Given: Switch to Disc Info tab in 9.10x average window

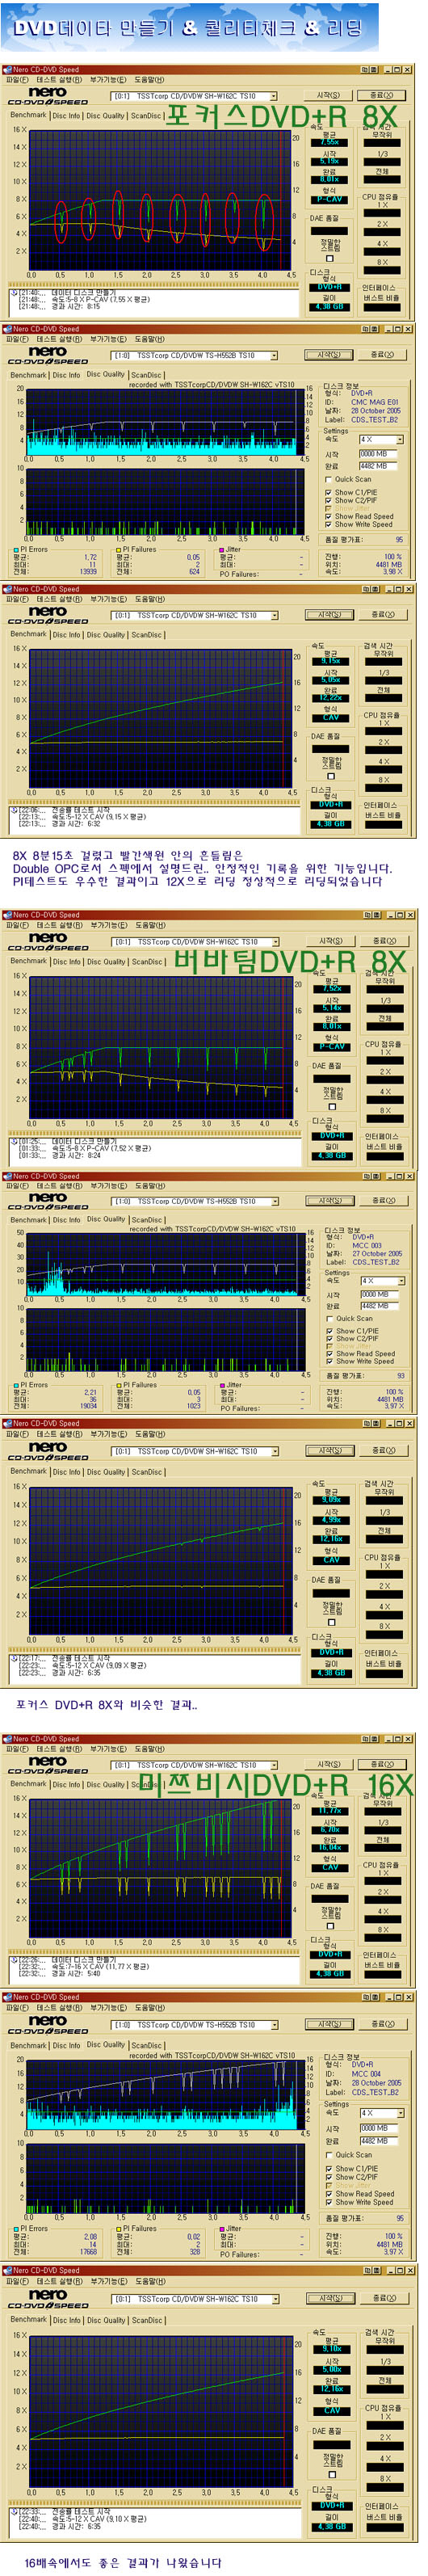Looking at the screenshot, I should (x=66, y=2319).
